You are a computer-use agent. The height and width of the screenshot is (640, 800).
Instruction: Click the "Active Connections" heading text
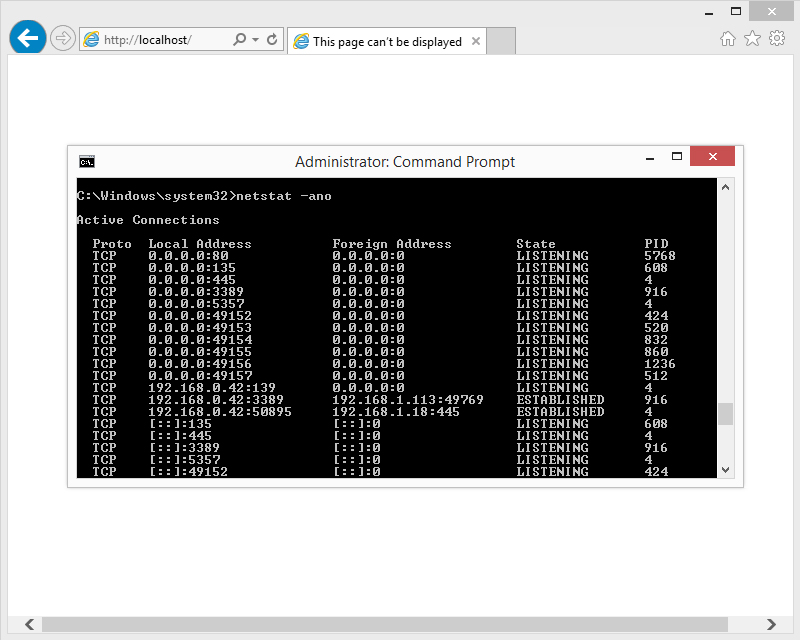[148, 220]
